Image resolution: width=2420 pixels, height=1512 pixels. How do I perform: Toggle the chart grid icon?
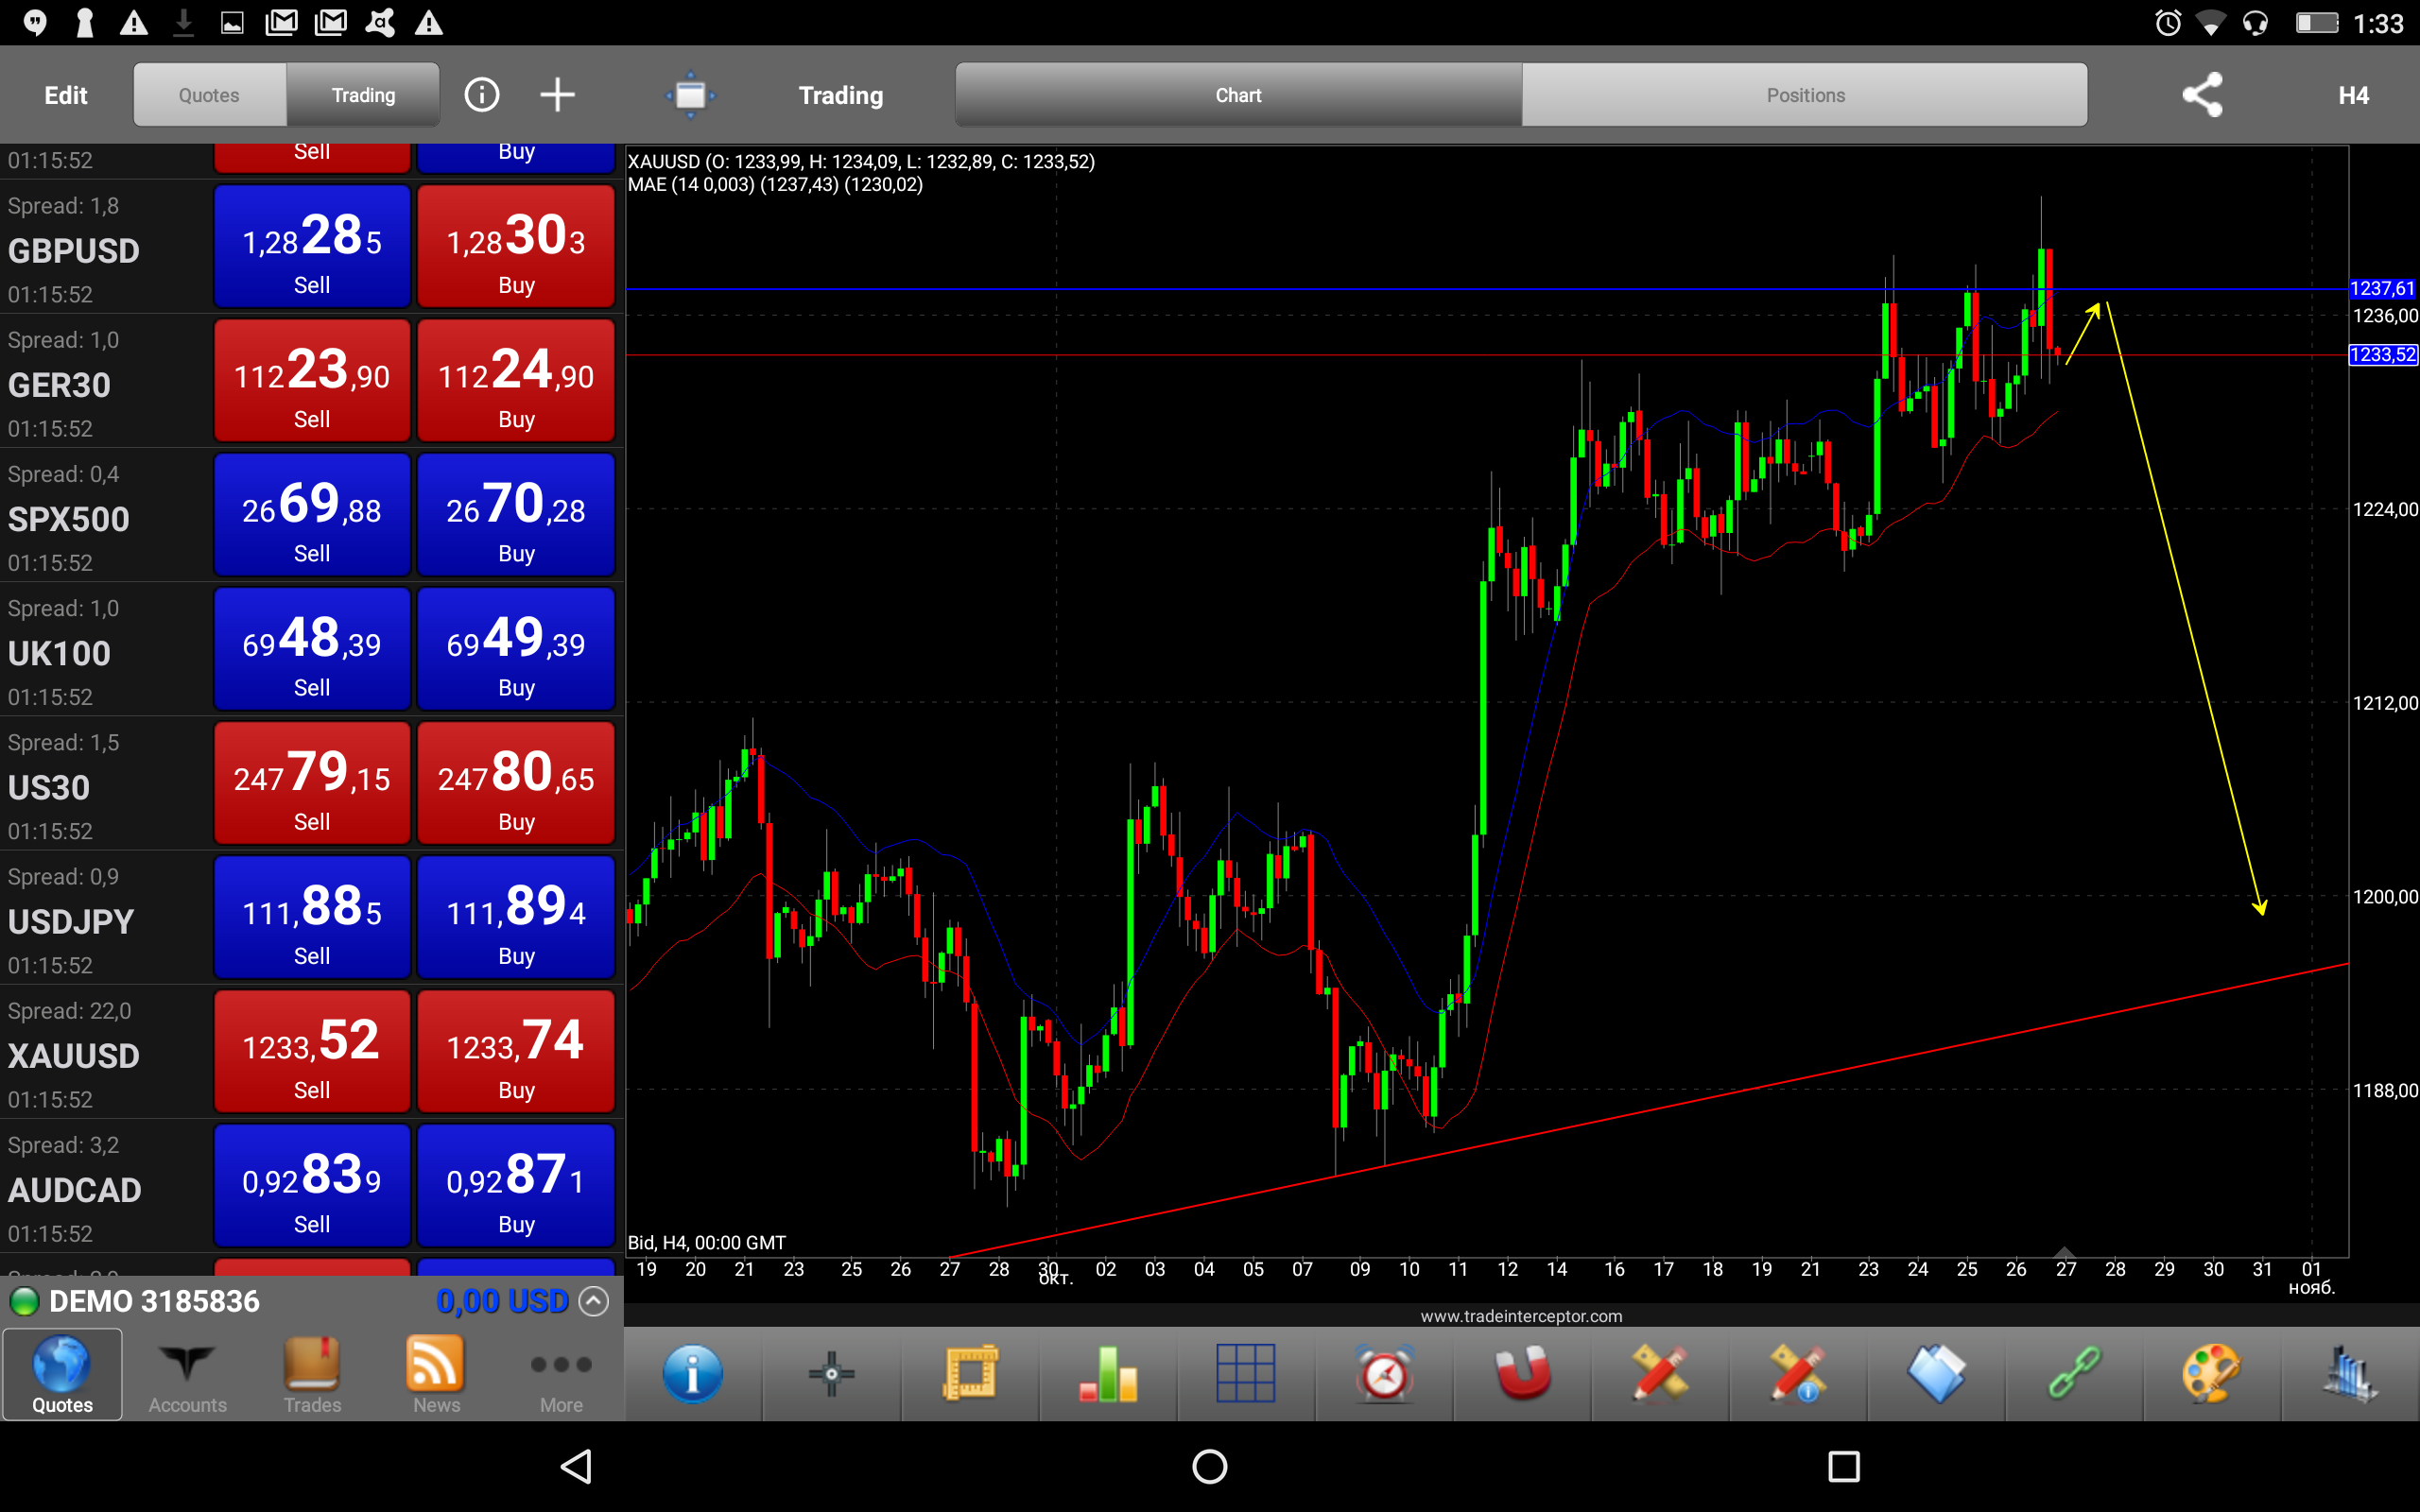[1245, 1373]
